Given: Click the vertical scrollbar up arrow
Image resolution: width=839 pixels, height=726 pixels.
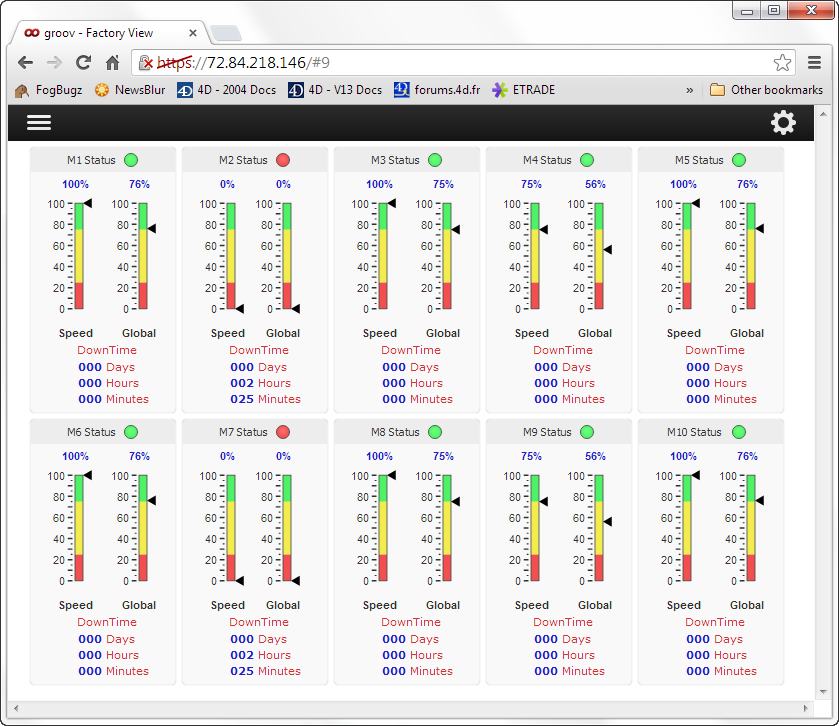Looking at the screenshot, I should [x=823, y=114].
